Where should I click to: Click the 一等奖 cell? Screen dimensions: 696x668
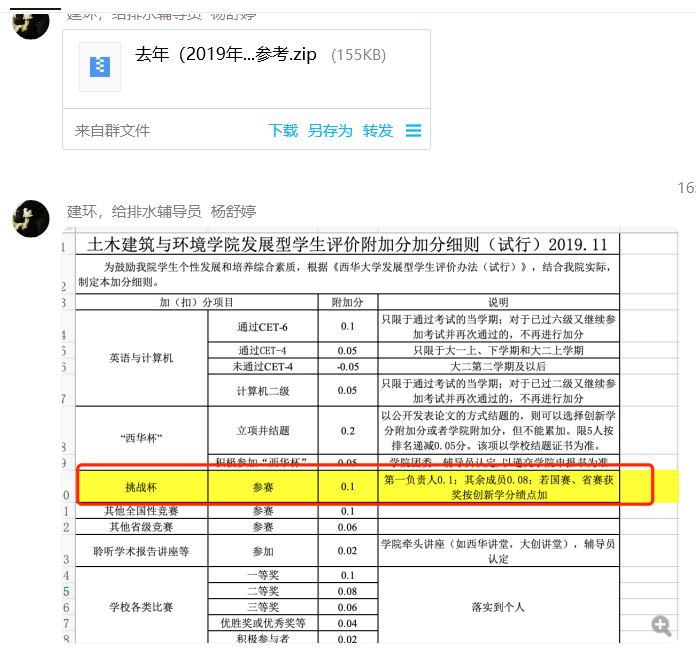coord(263,575)
